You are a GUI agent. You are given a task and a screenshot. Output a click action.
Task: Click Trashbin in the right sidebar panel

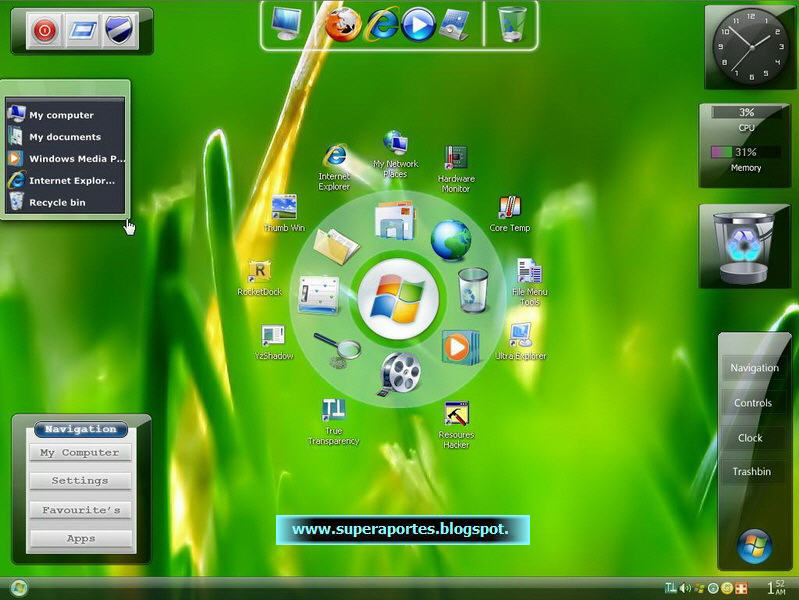tap(752, 472)
